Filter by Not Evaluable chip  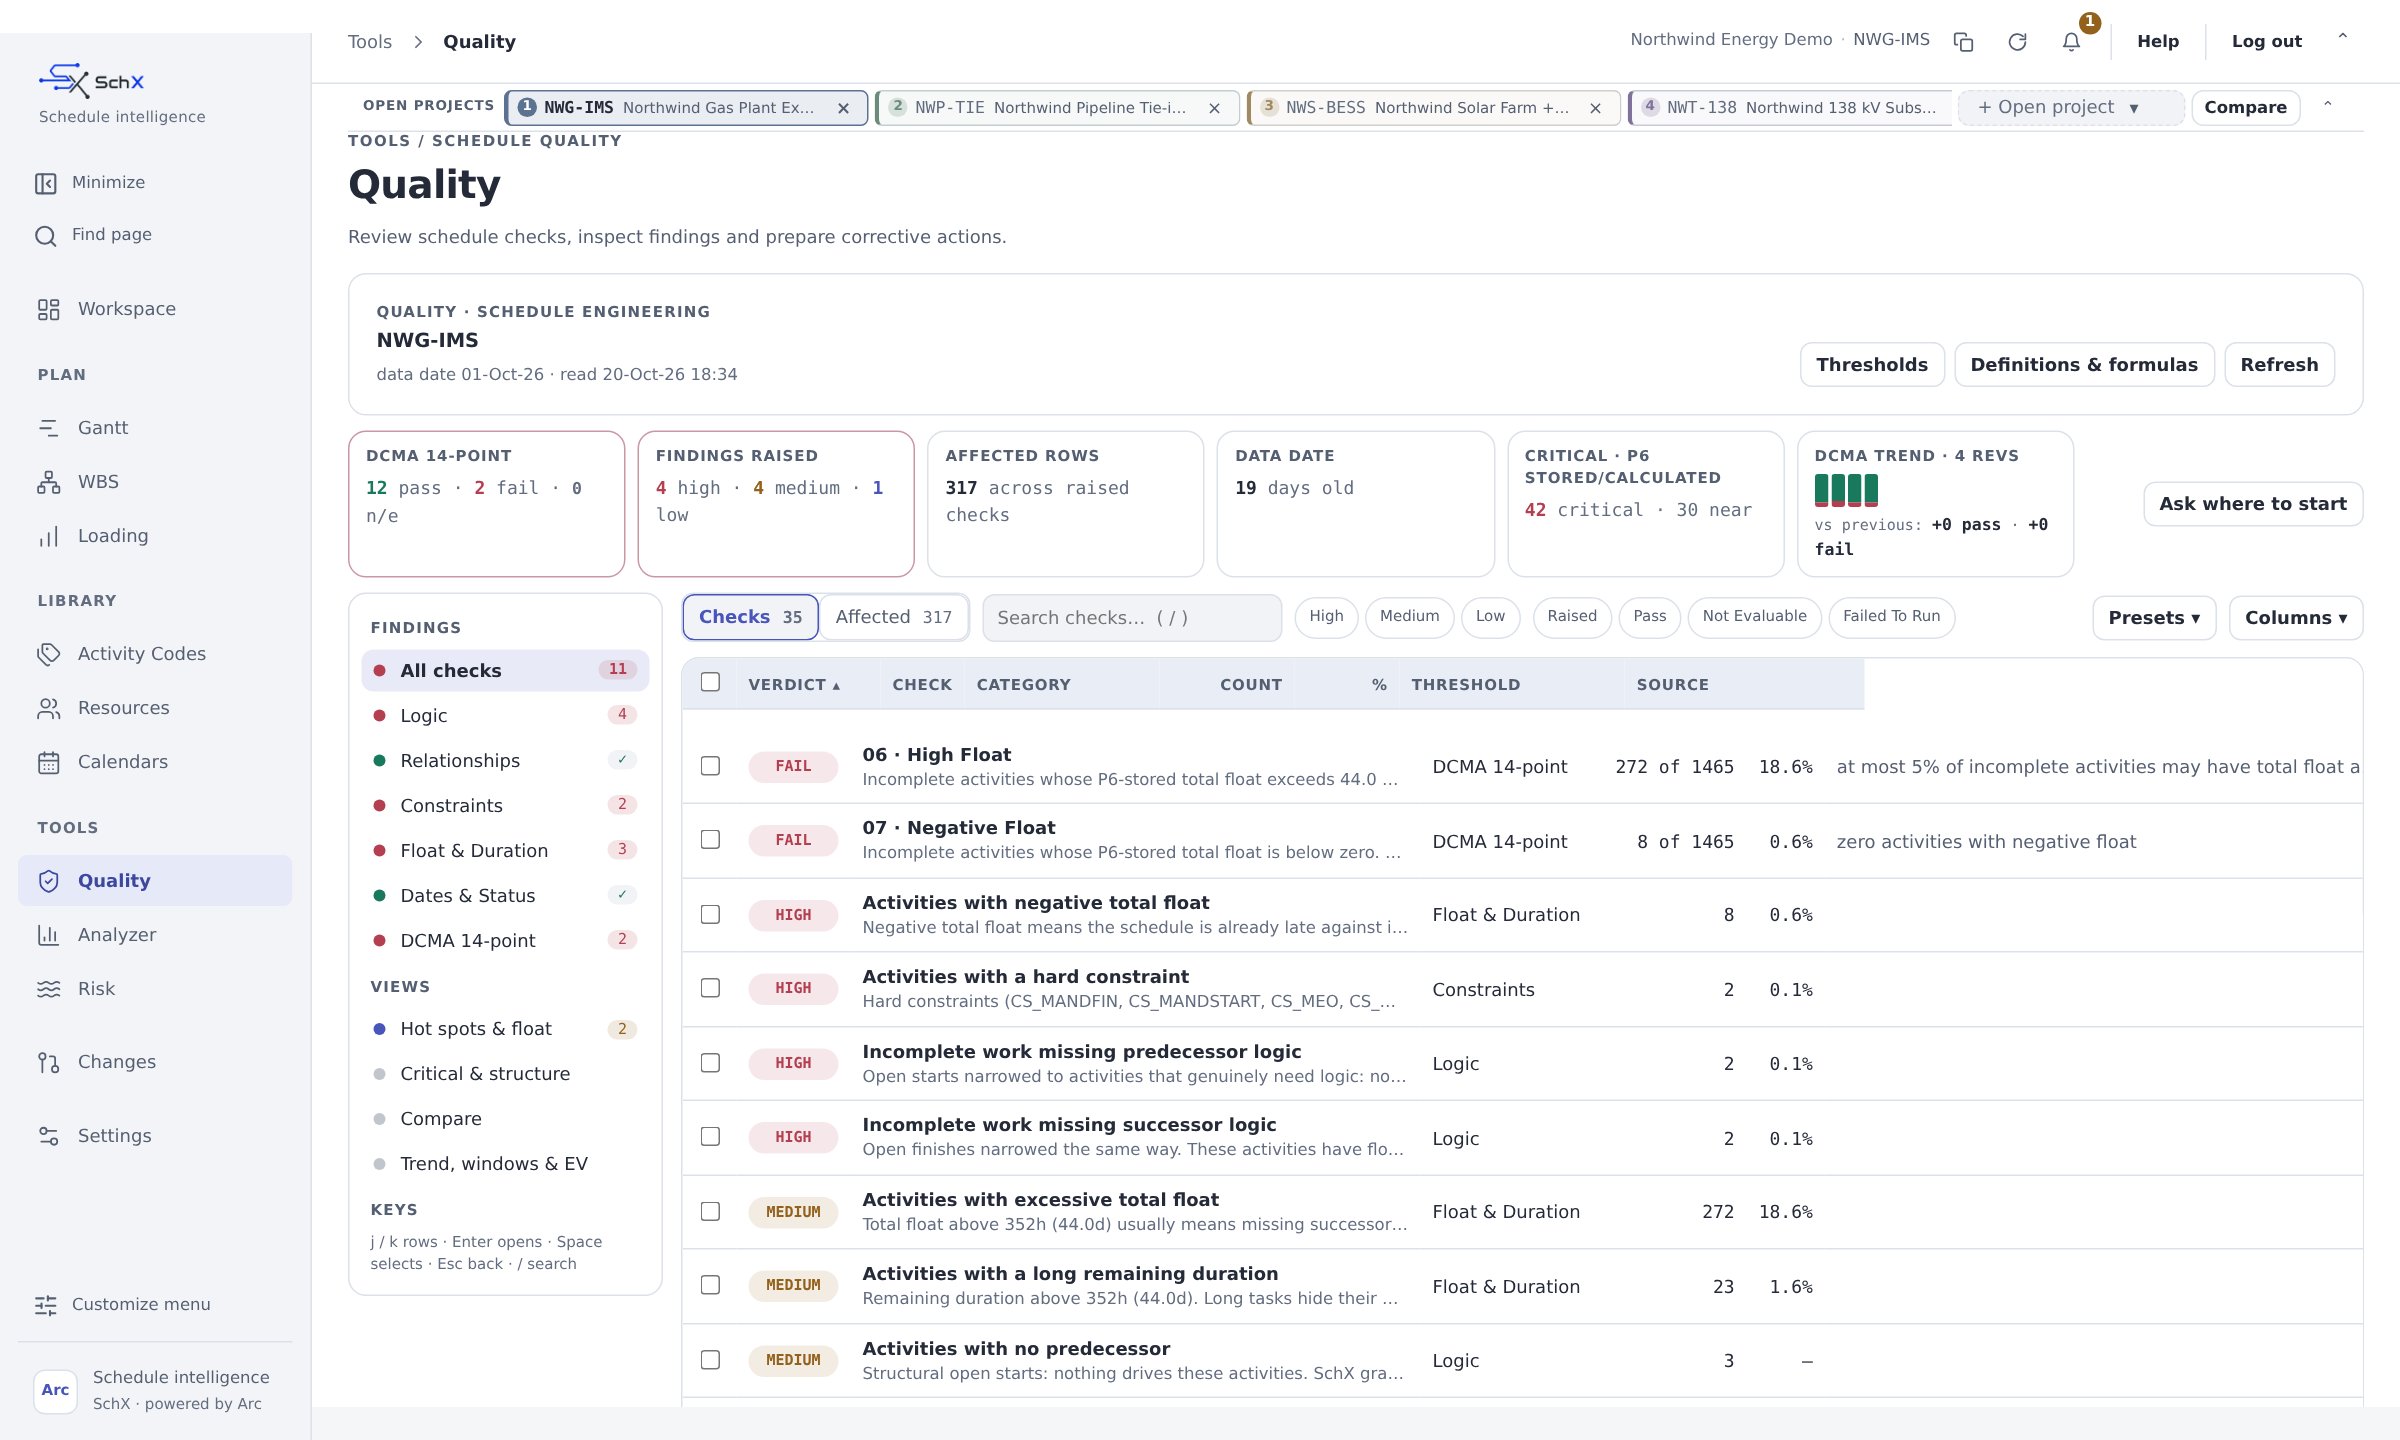(1754, 617)
